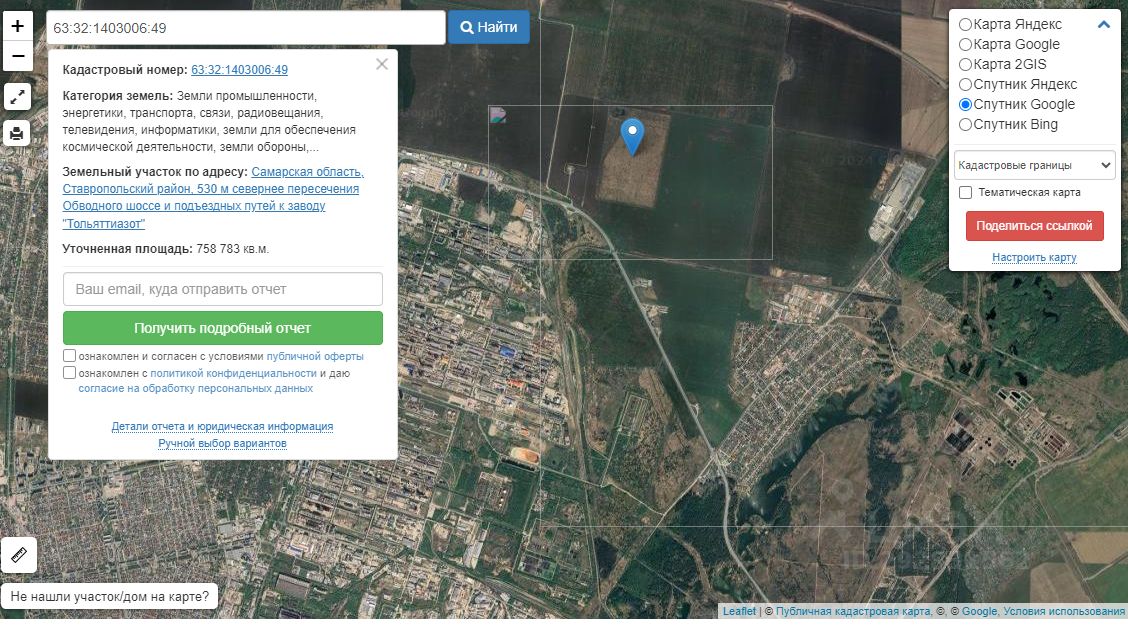Close the cadastral info panel
Image resolution: width=1128 pixels, height=627 pixels.
pos(382,64)
